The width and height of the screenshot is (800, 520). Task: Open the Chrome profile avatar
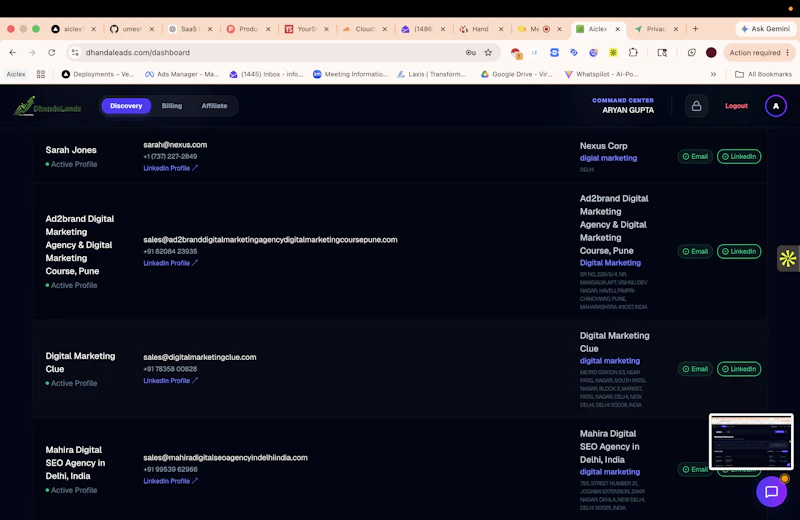[x=711, y=53]
